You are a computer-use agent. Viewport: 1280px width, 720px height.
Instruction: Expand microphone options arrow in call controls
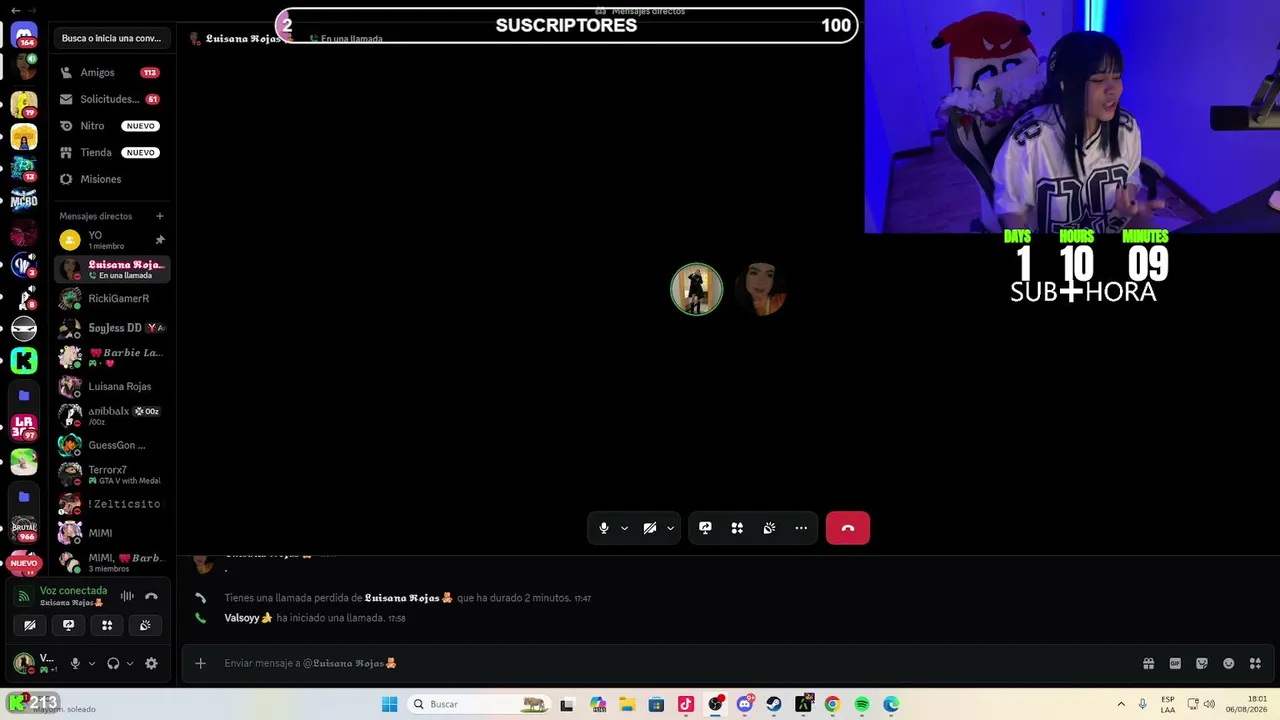(x=624, y=528)
